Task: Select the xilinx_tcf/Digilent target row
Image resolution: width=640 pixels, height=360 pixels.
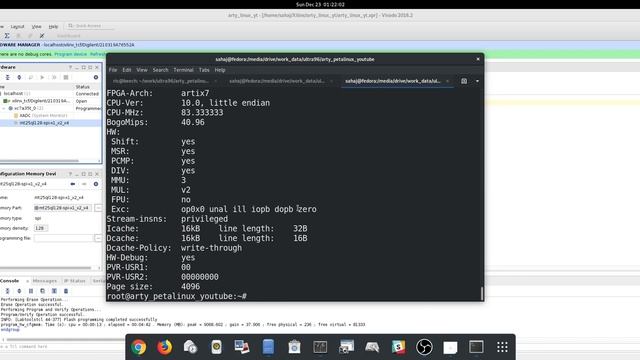Action: (x=51, y=101)
